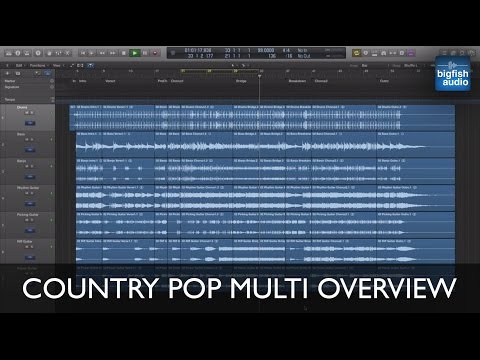Click the playhead handle in the ruler
The height and width of the screenshot is (360, 480).
tap(259, 76)
